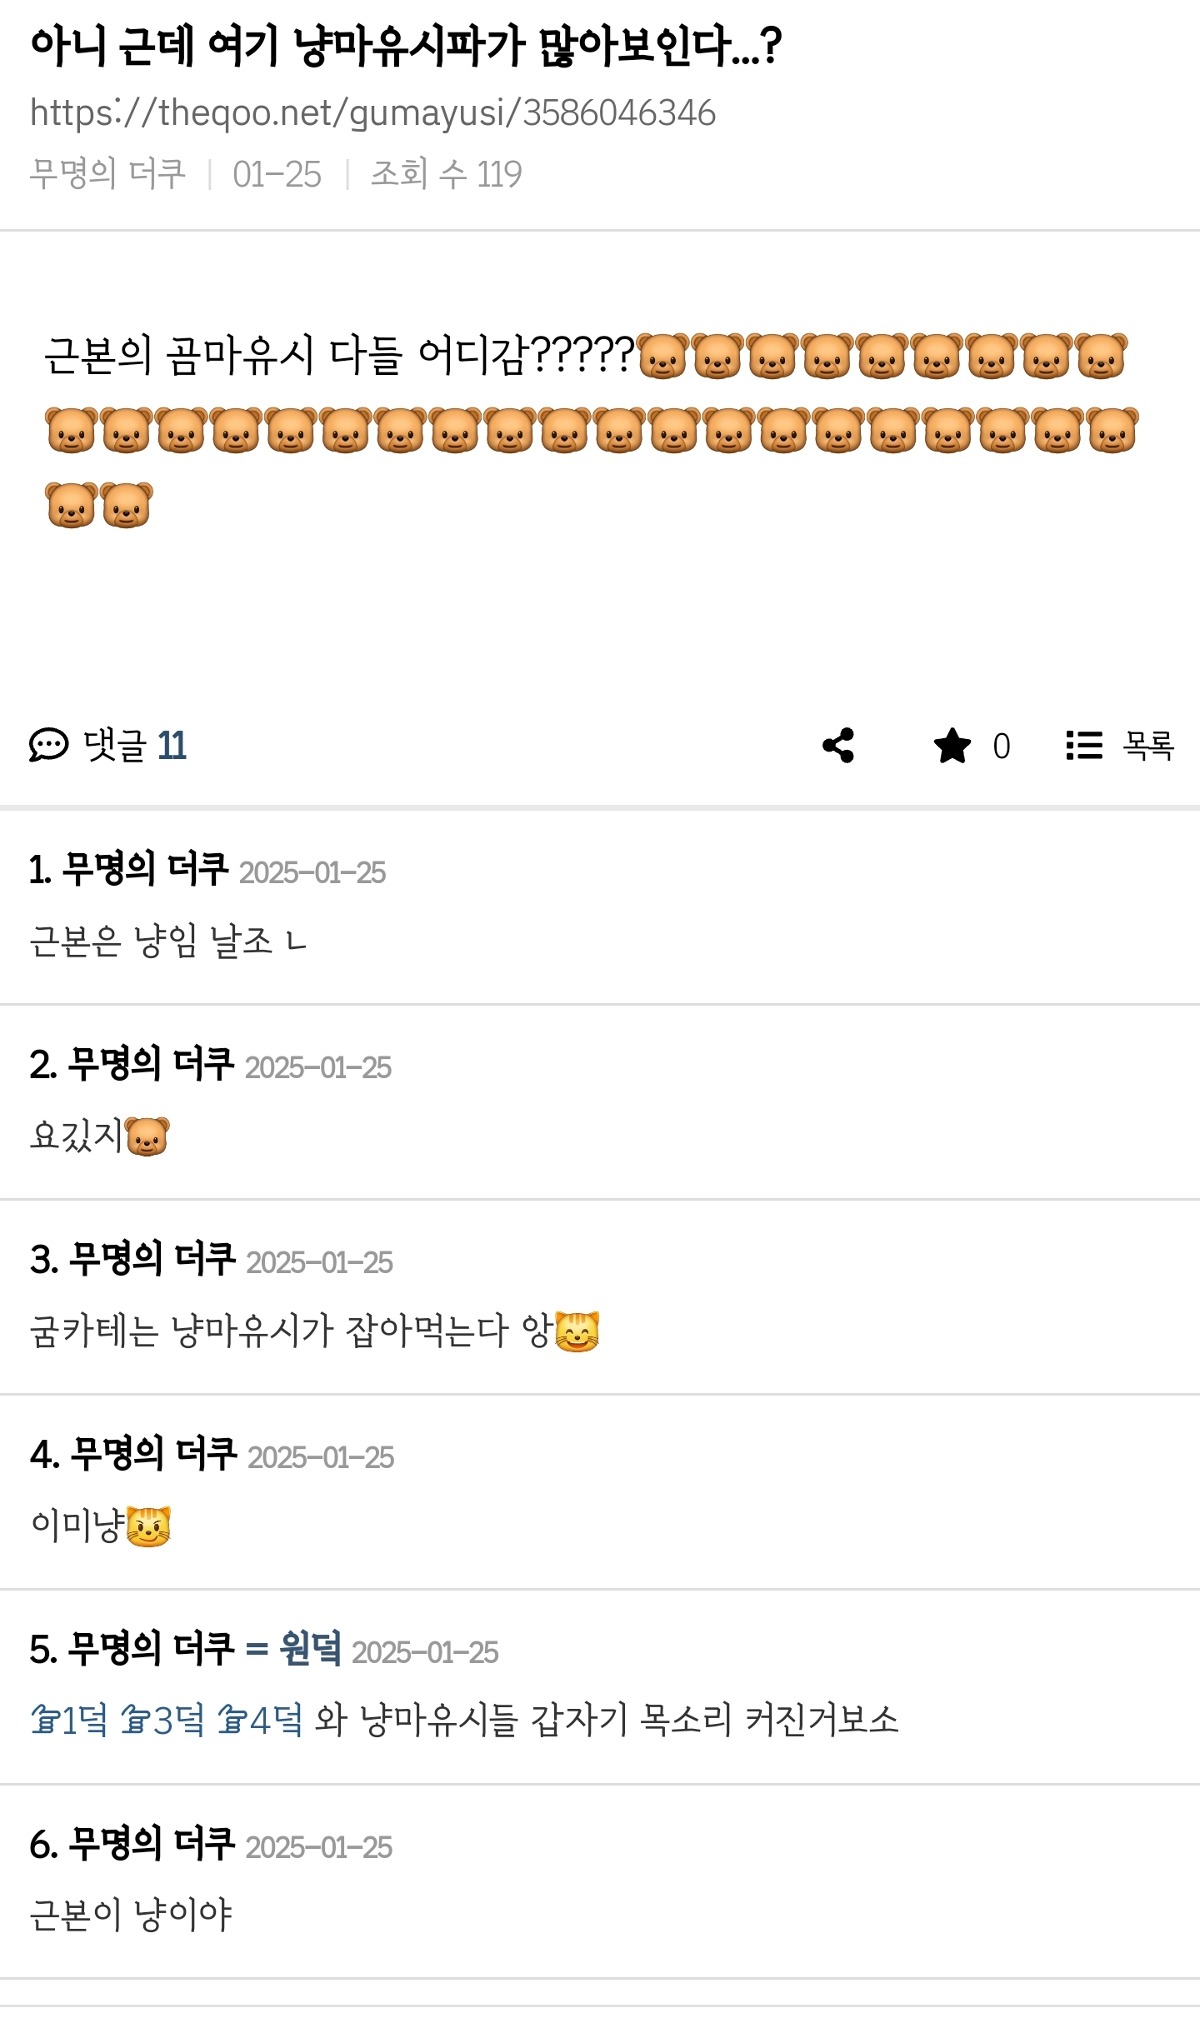The height and width of the screenshot is (2033, 1200).
Task: Click the 조회 수 119 view count
Action: click(446, 174)
